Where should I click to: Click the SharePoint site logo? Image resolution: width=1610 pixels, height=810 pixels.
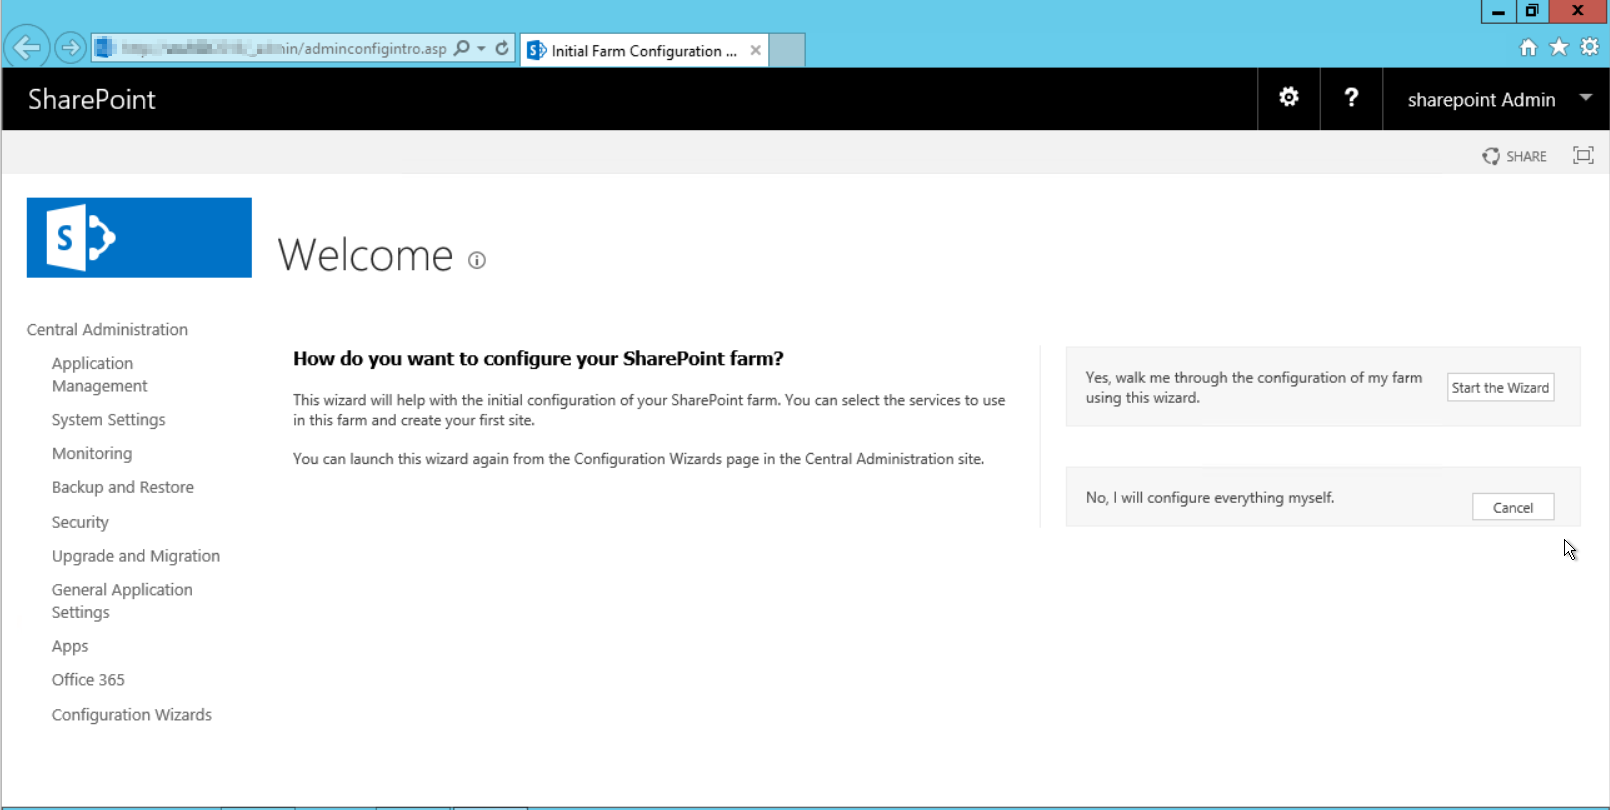(139, 237)
